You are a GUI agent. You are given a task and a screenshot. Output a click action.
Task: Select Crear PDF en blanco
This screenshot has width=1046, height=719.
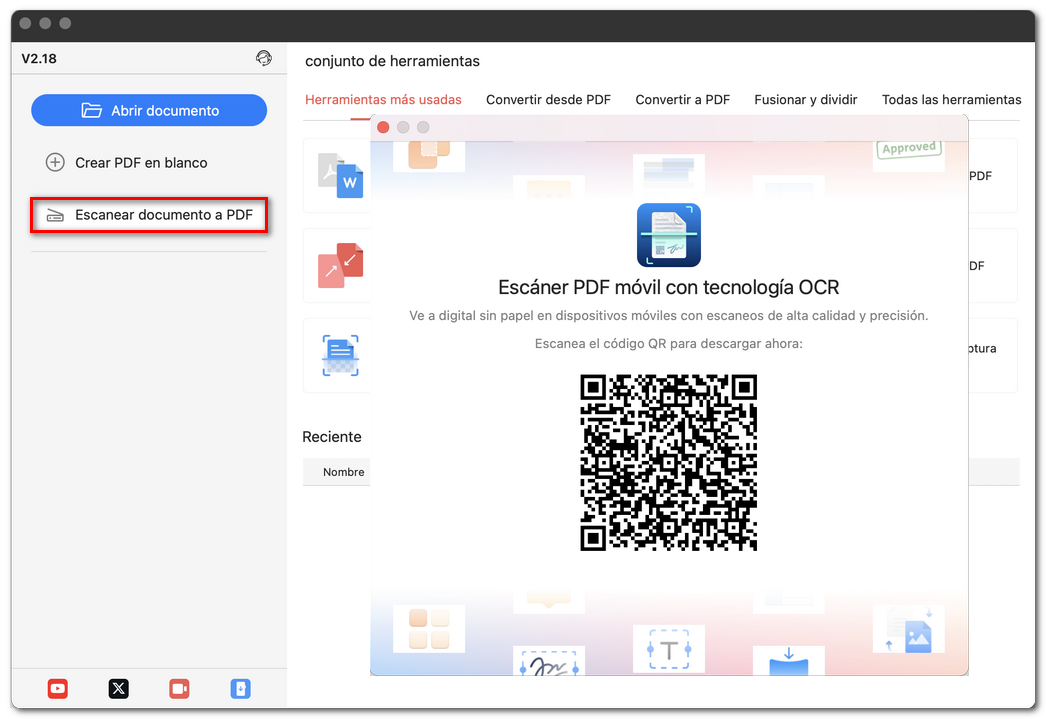point(148,162)
